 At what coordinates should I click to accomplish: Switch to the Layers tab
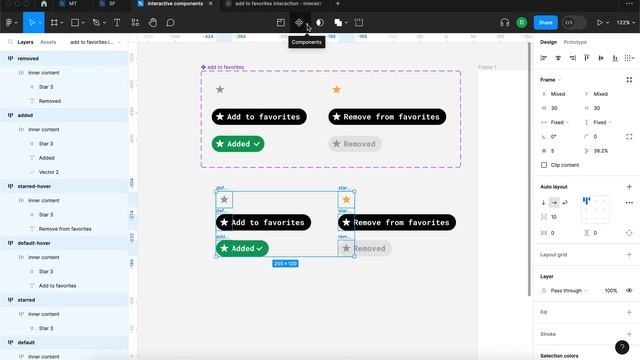click(x=25, y=42)
